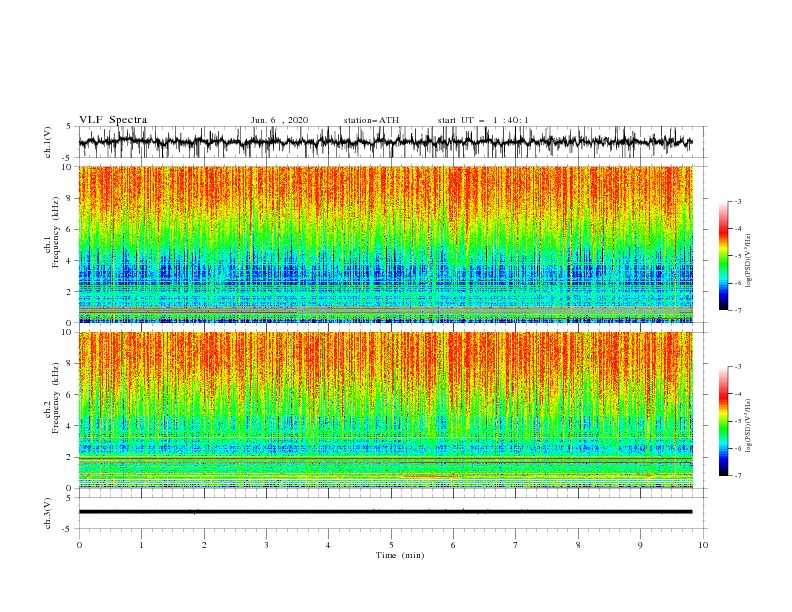Click time axis tick label "9"
792x612 pixels.
pos(640,545)
